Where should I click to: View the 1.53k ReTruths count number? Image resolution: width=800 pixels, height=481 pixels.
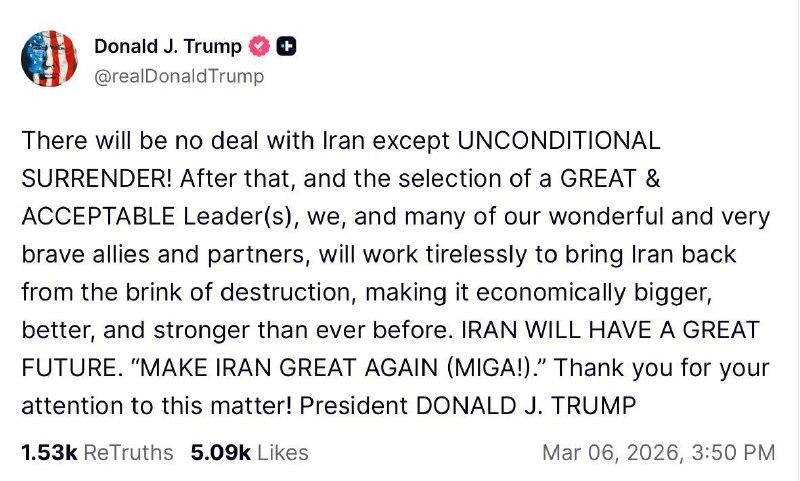coord(49,452)
